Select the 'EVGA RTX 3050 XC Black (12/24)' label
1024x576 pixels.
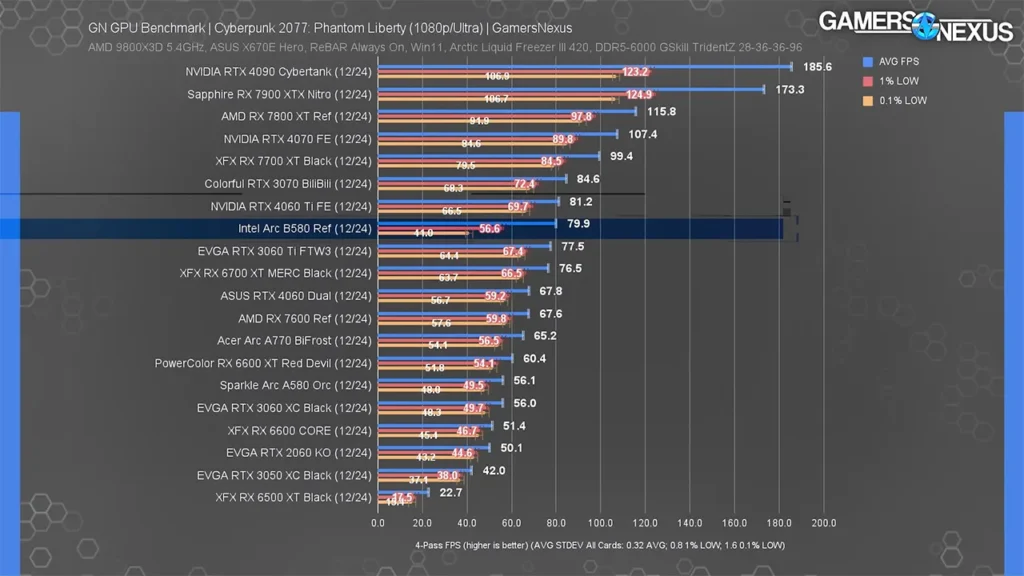284,475
